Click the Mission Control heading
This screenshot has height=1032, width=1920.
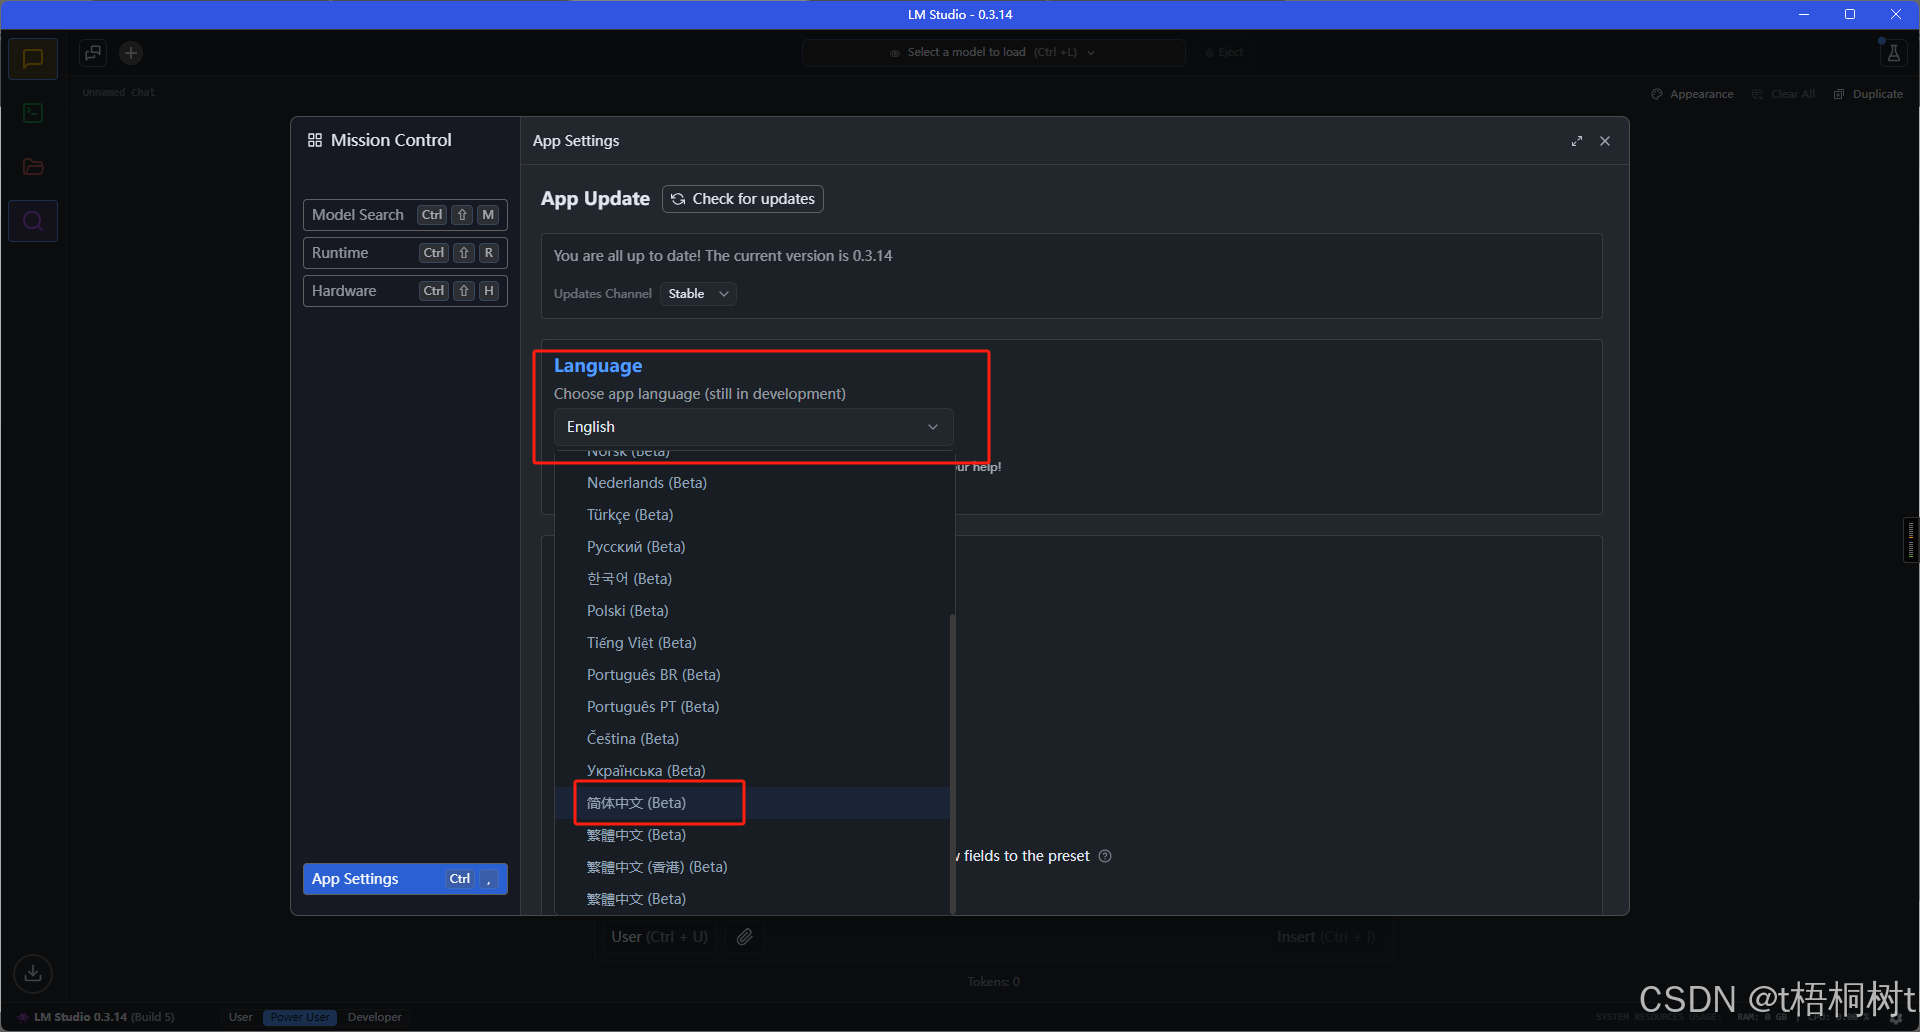coord(391,140)
